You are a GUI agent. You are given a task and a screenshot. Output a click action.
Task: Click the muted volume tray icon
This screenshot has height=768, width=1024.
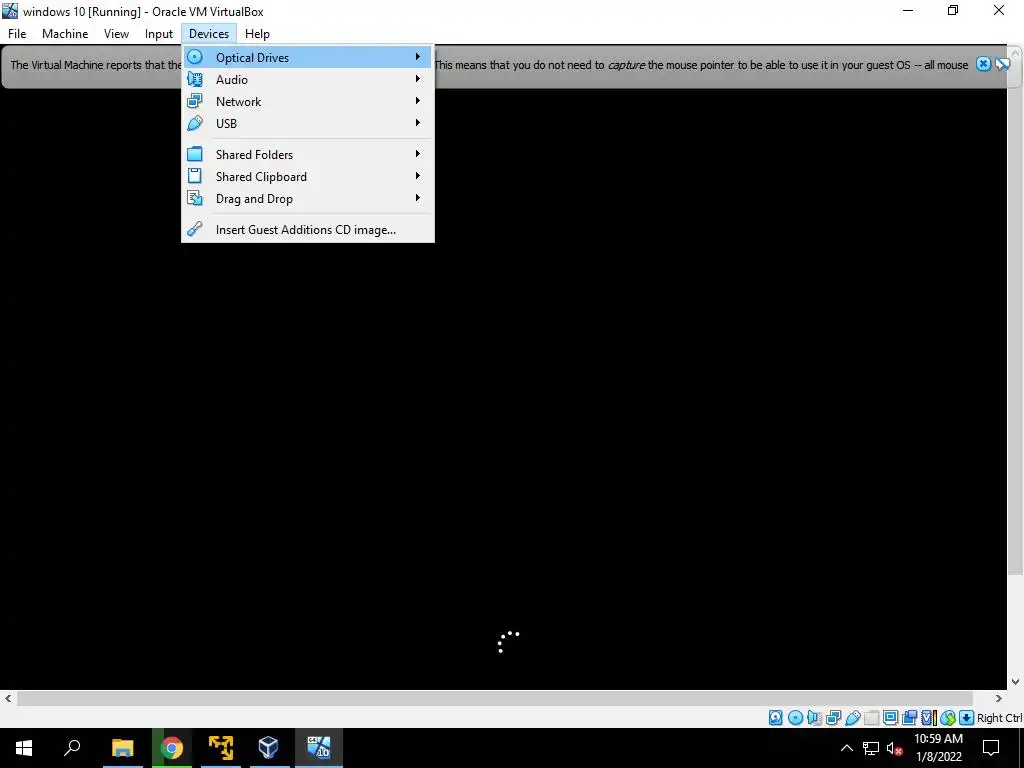coord(894,748)
